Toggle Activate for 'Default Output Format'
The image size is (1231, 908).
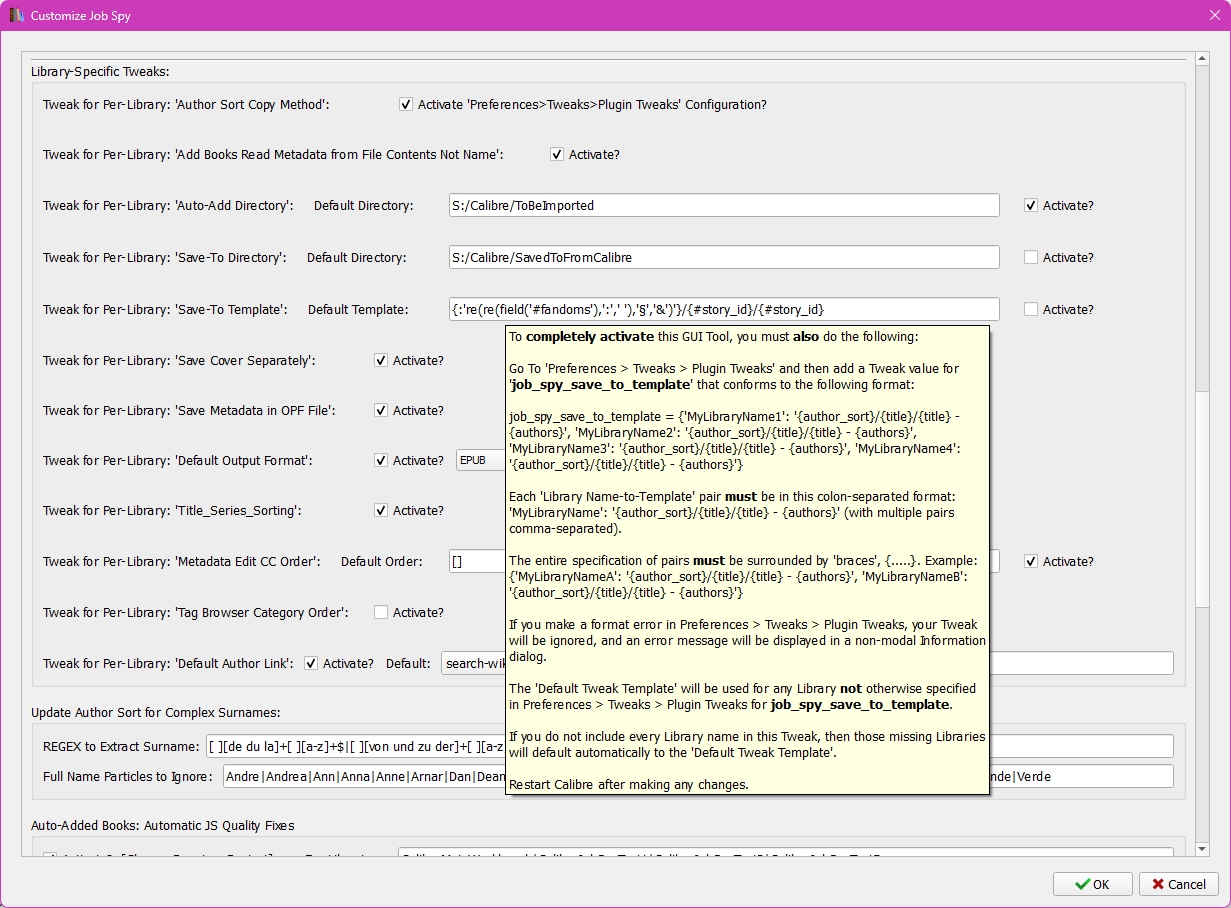[x=381, y=460]
